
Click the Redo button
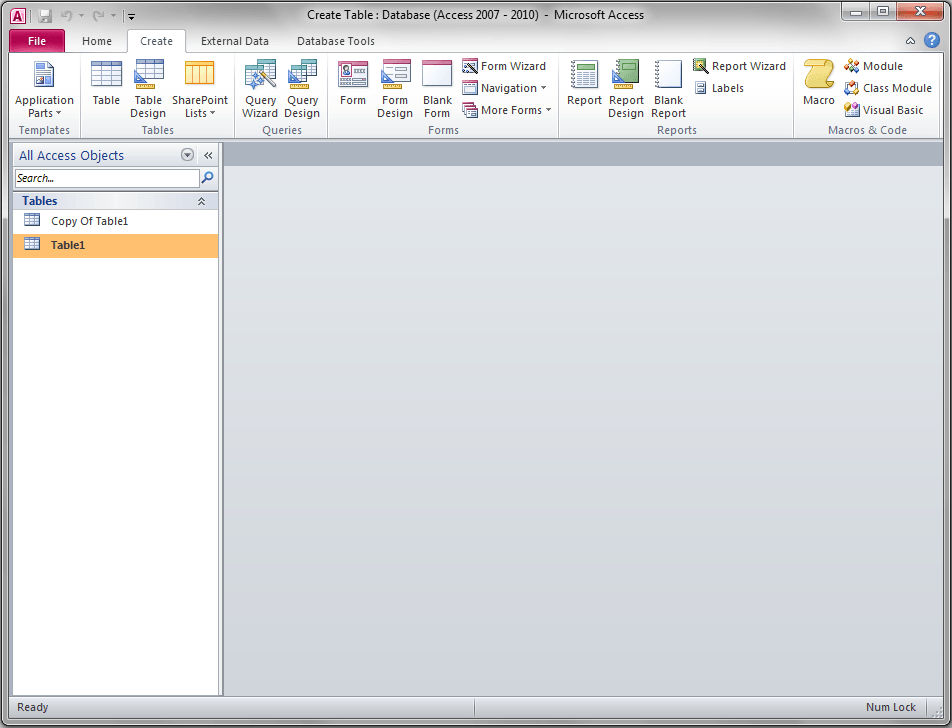pyautogui.click(x=98, y=16)
